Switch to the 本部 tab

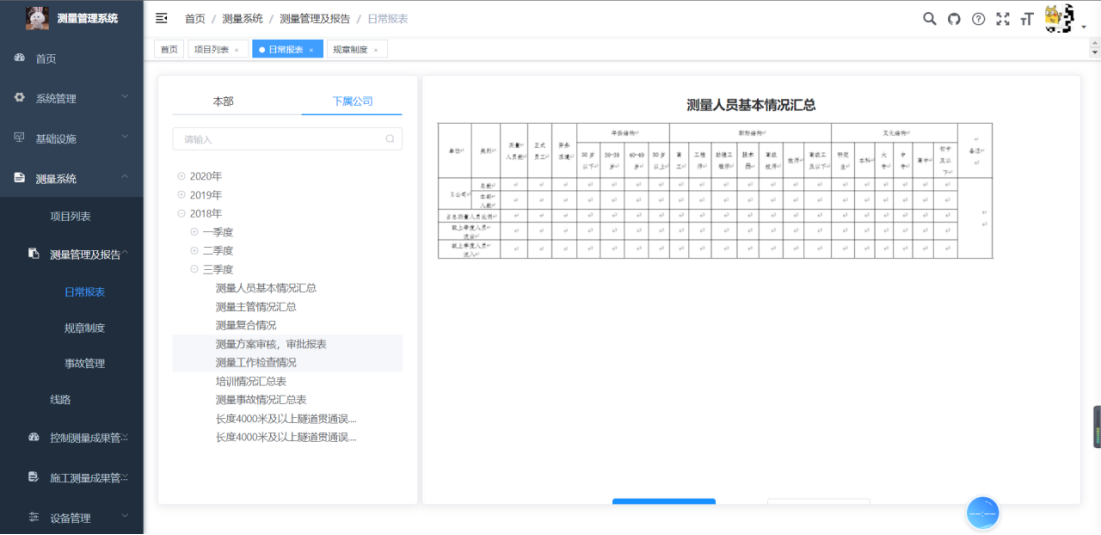coord(223,101)
